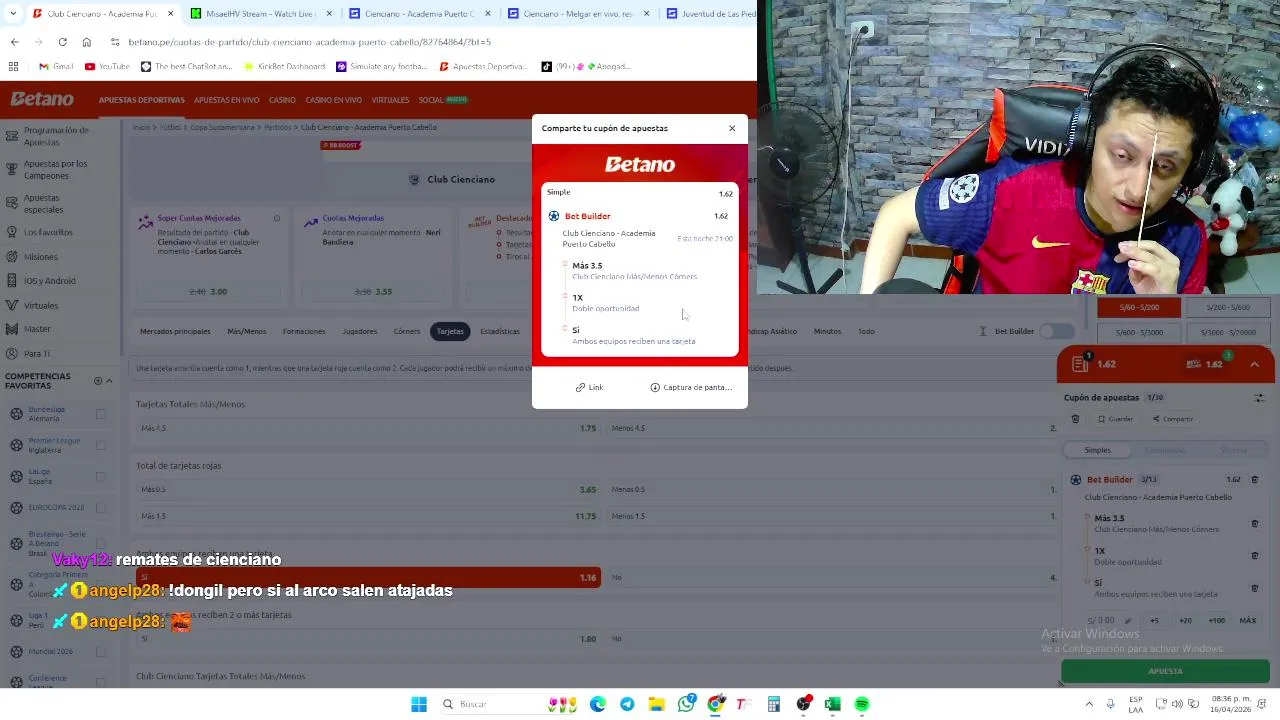Collapse the red bet slip header chevron
Viewport: 1280px width, 720px height.
(1254, 364)
